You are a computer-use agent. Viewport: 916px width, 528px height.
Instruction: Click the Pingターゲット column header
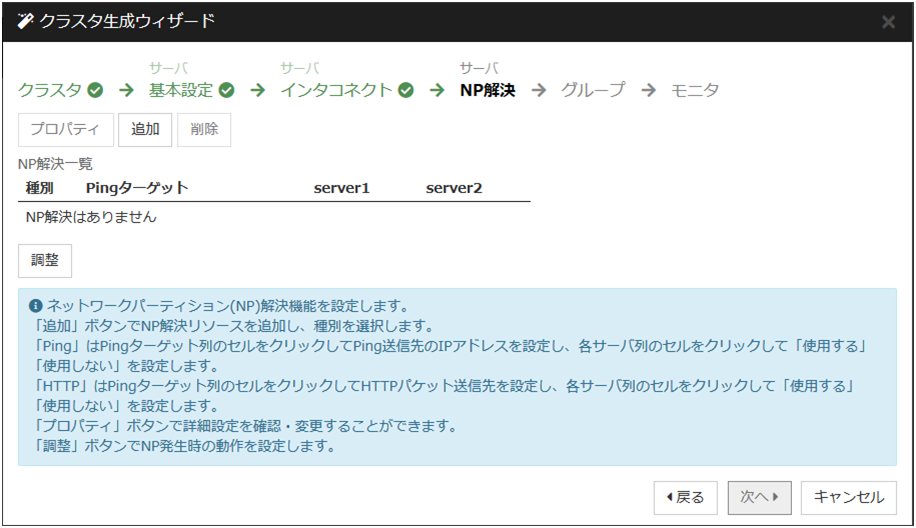click(137, 188)
